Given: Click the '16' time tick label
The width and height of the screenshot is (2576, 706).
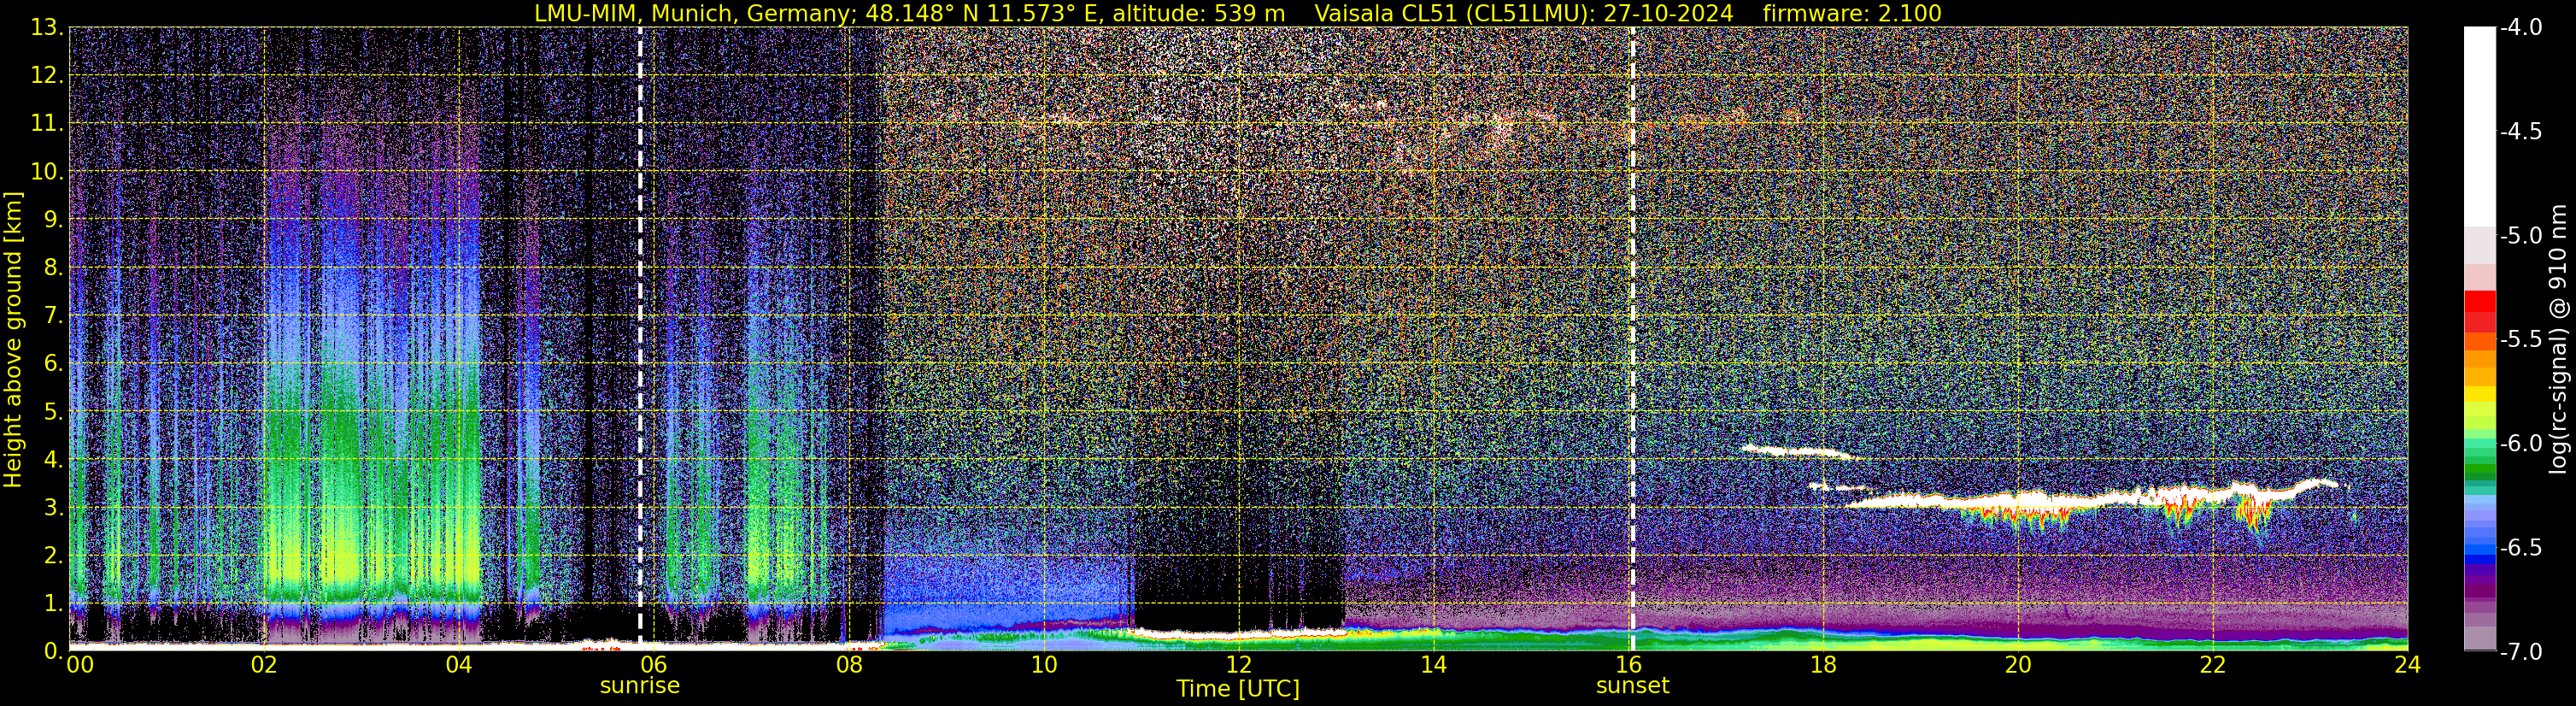Looking at the screenshot, I should click(x=1628, y=665).
